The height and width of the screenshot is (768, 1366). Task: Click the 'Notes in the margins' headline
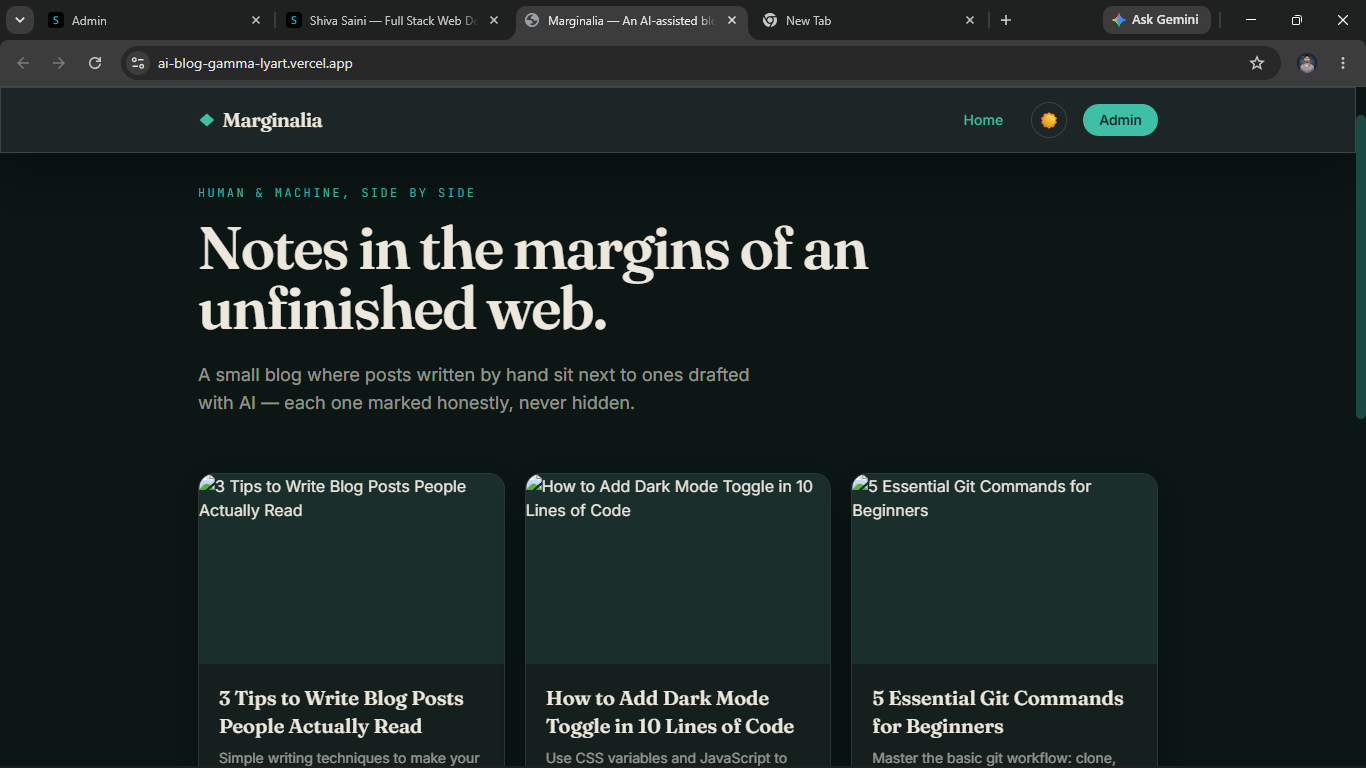tap(533, 278)
